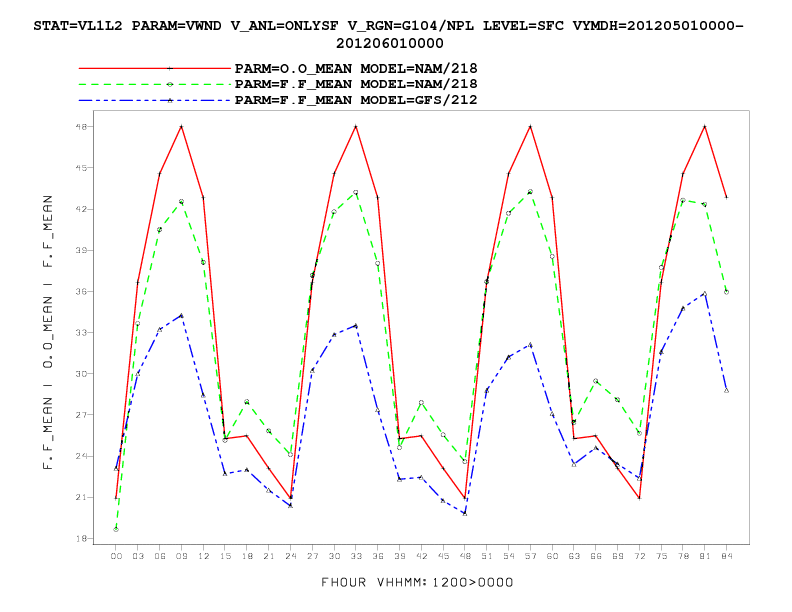This screenshot has height=612, width=792.
Task: Click y-axis tick label 30
Action: tap(81, 374)
